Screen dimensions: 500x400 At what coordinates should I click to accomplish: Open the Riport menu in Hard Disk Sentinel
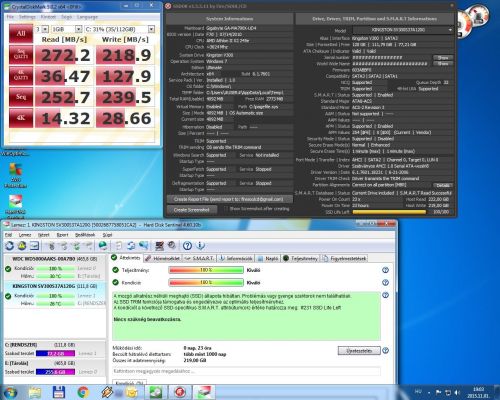click(62, 235)
